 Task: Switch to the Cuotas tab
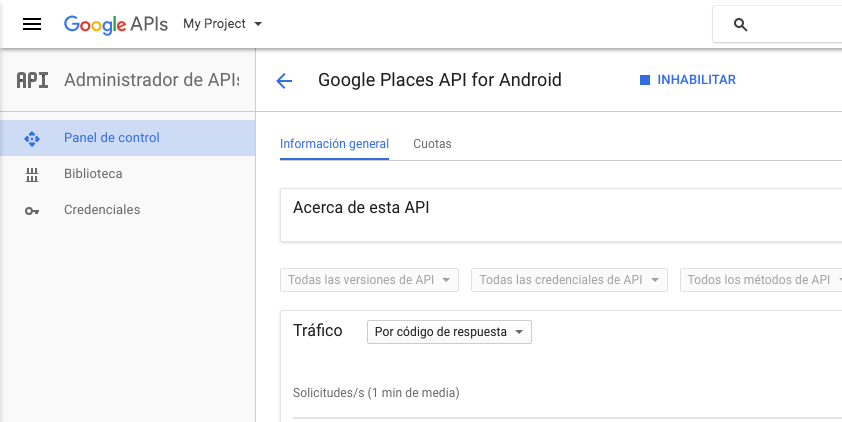432,144
